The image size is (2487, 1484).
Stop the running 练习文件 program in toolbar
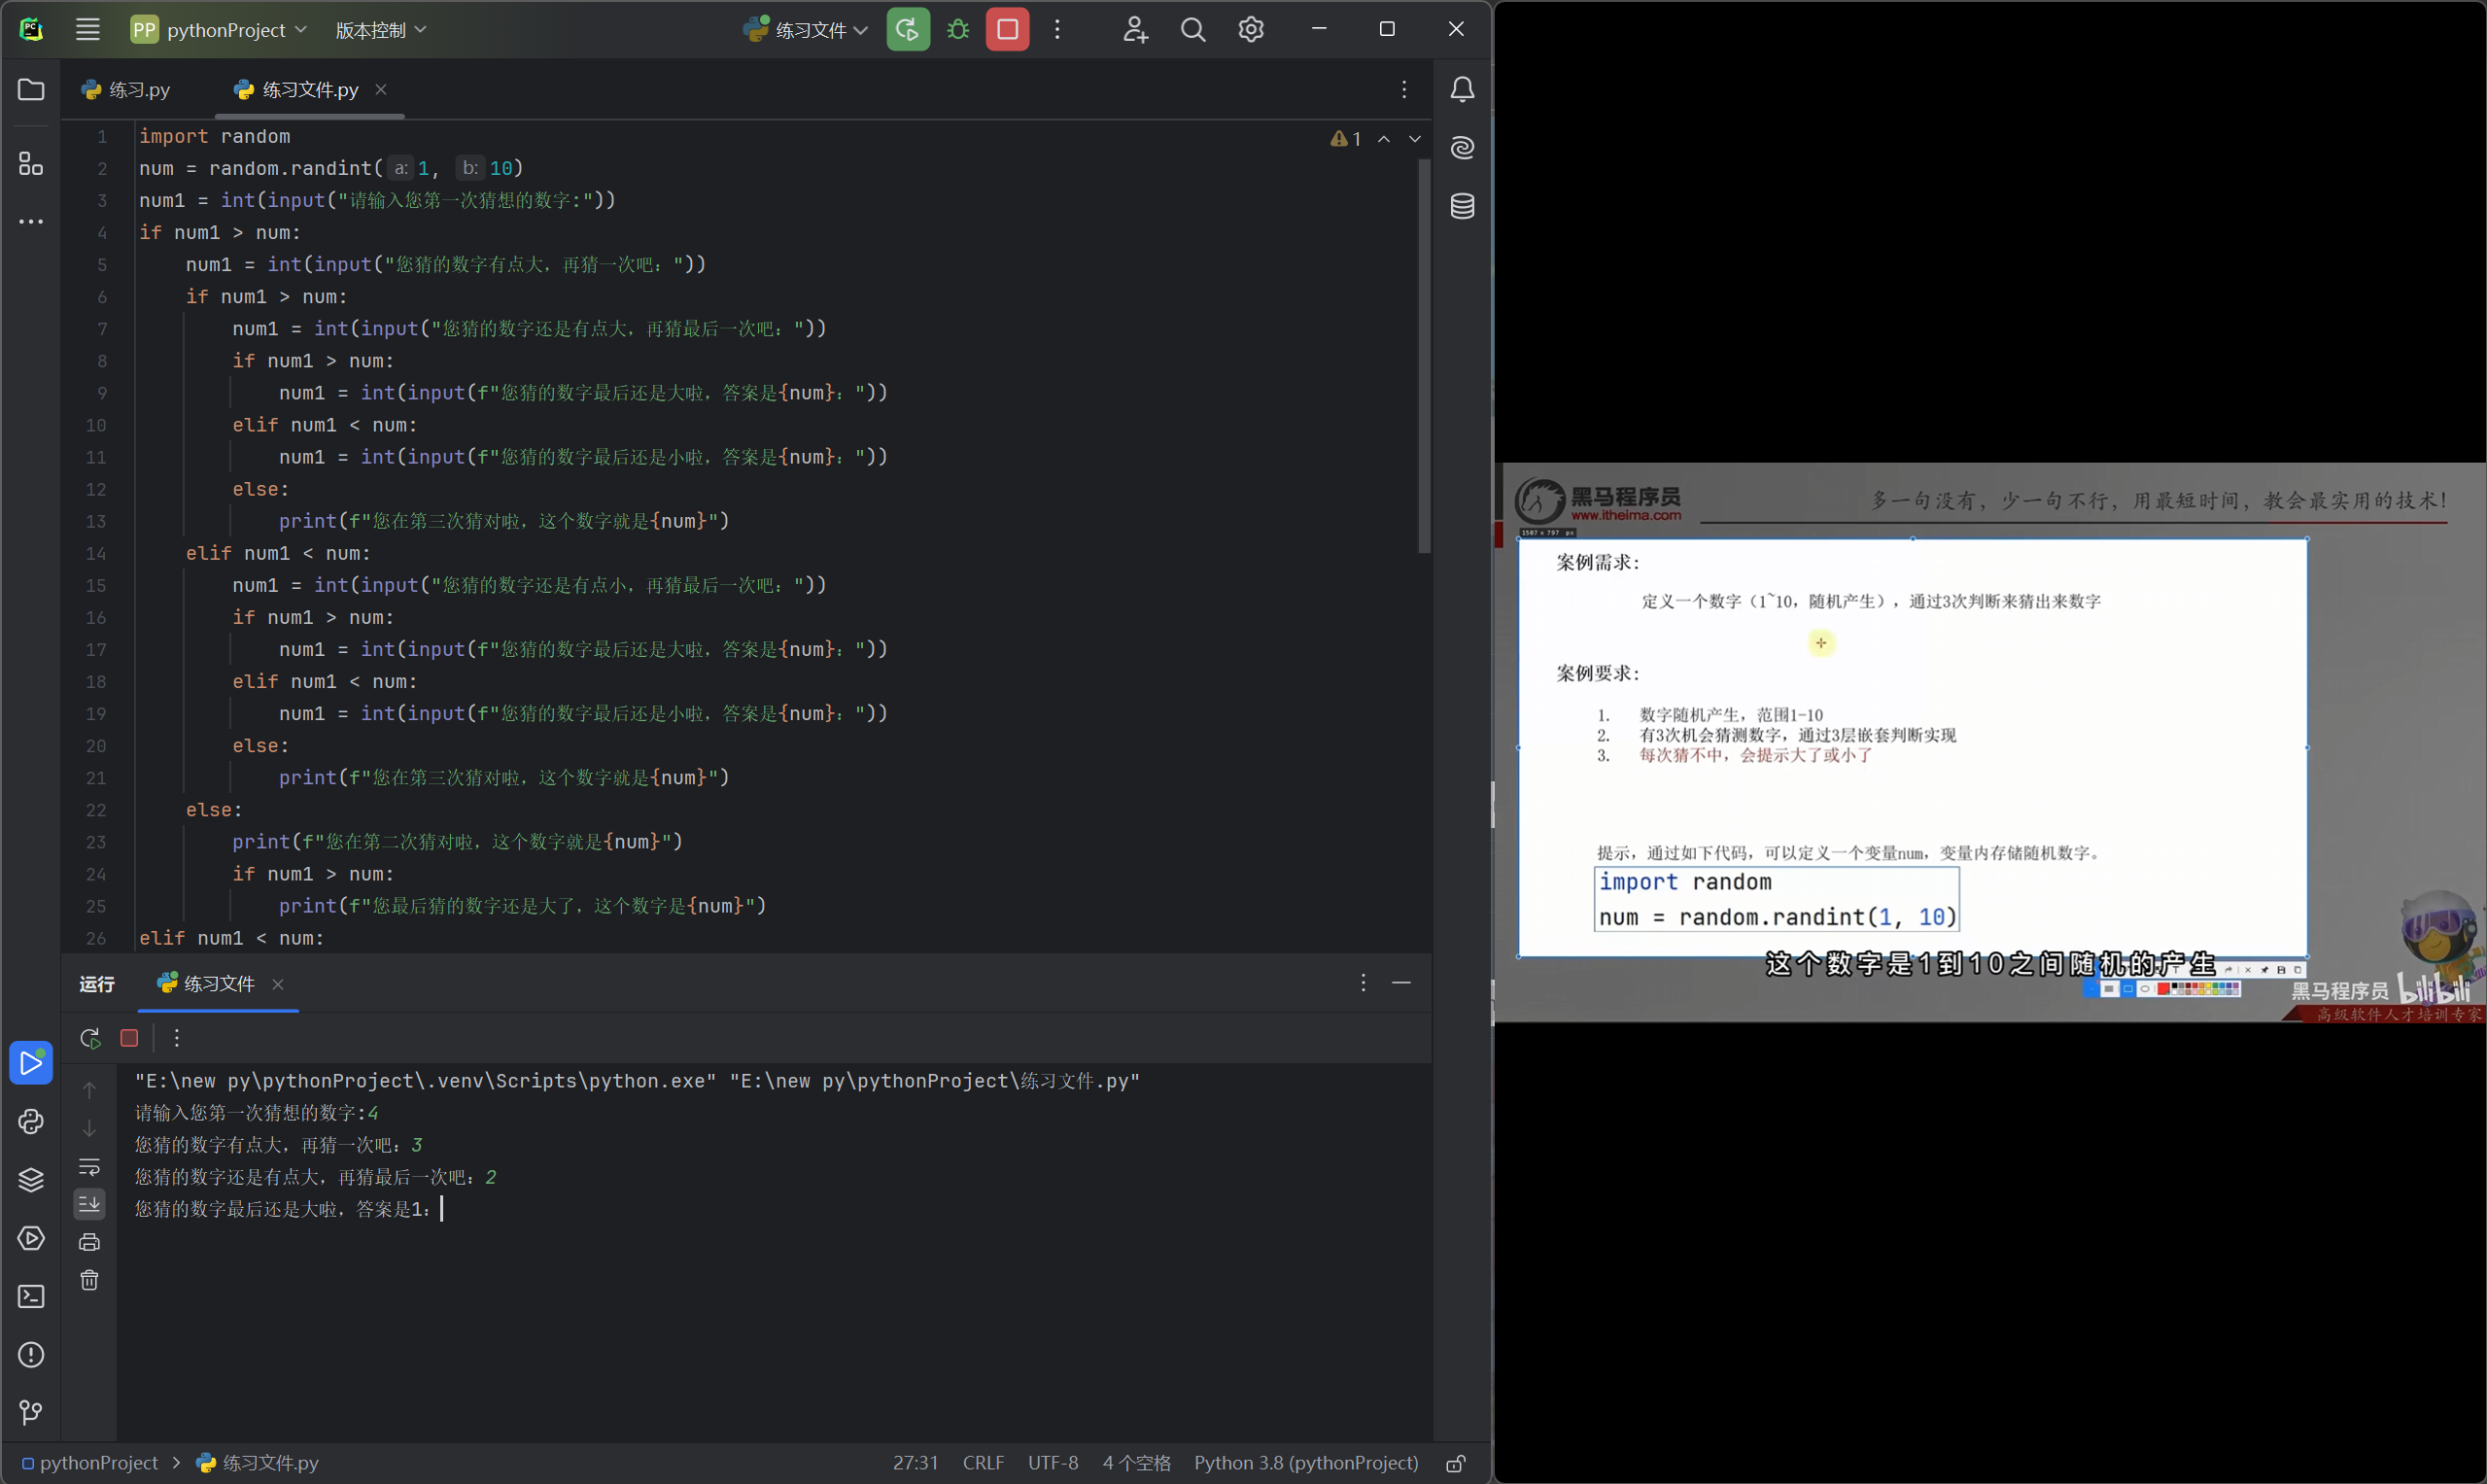point(1007,30)
